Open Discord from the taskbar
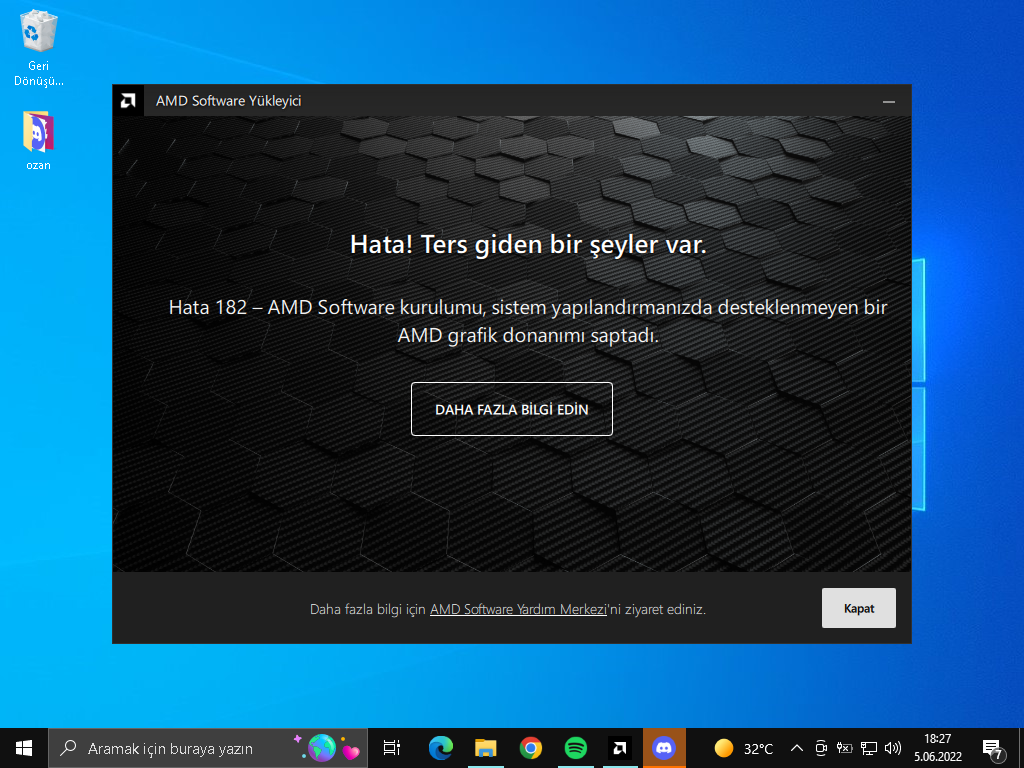1024x768 pixels. [664, 748]
